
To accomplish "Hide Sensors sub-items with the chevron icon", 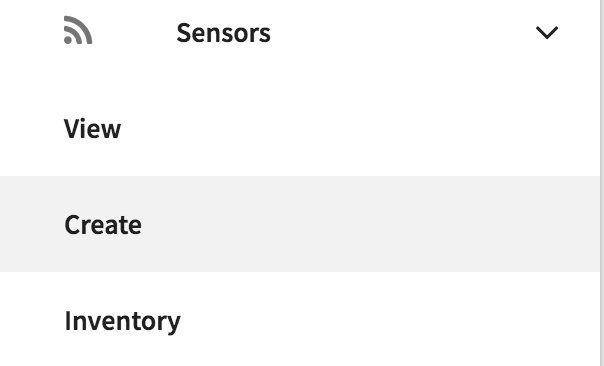I will 547,33.
